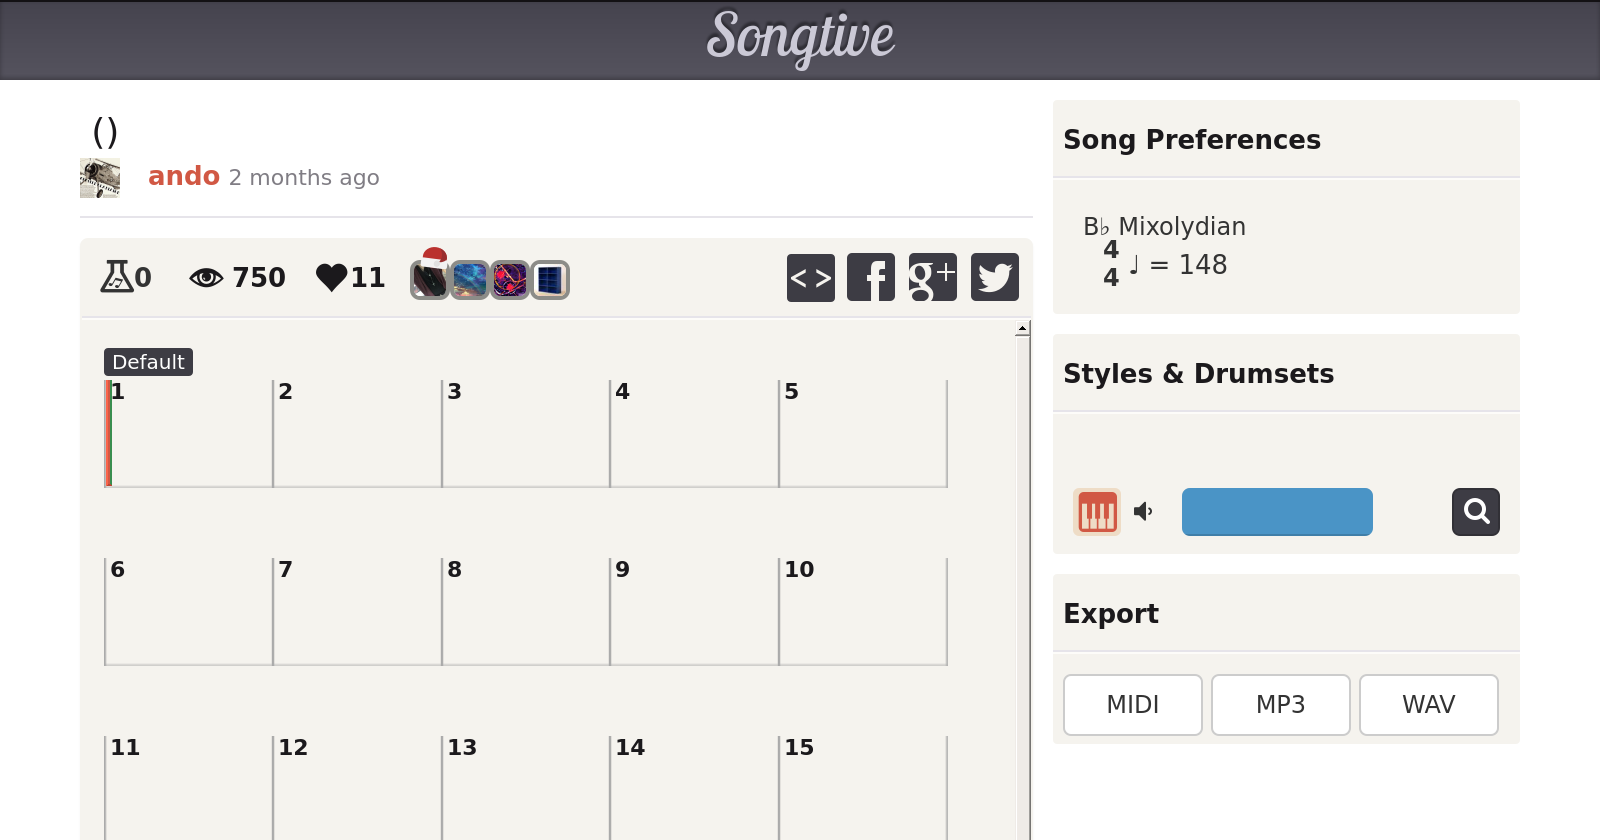Screen dimensions: 1600x840
Task: Share the song on Google Plus
Action: (932, 277)
